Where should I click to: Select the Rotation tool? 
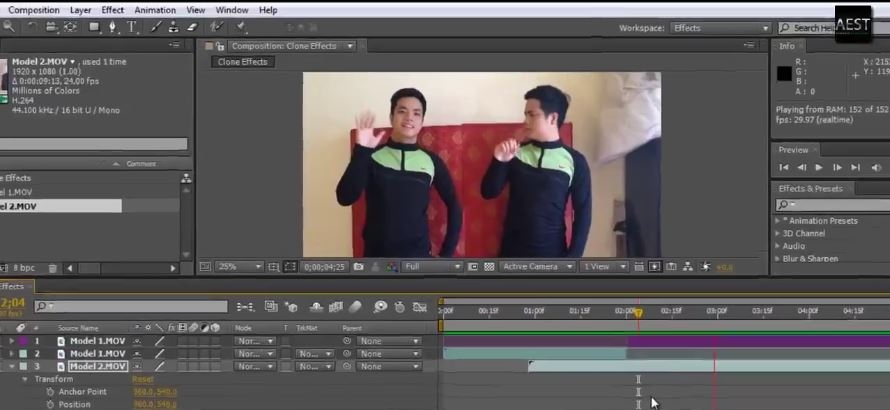coord(32,27)
